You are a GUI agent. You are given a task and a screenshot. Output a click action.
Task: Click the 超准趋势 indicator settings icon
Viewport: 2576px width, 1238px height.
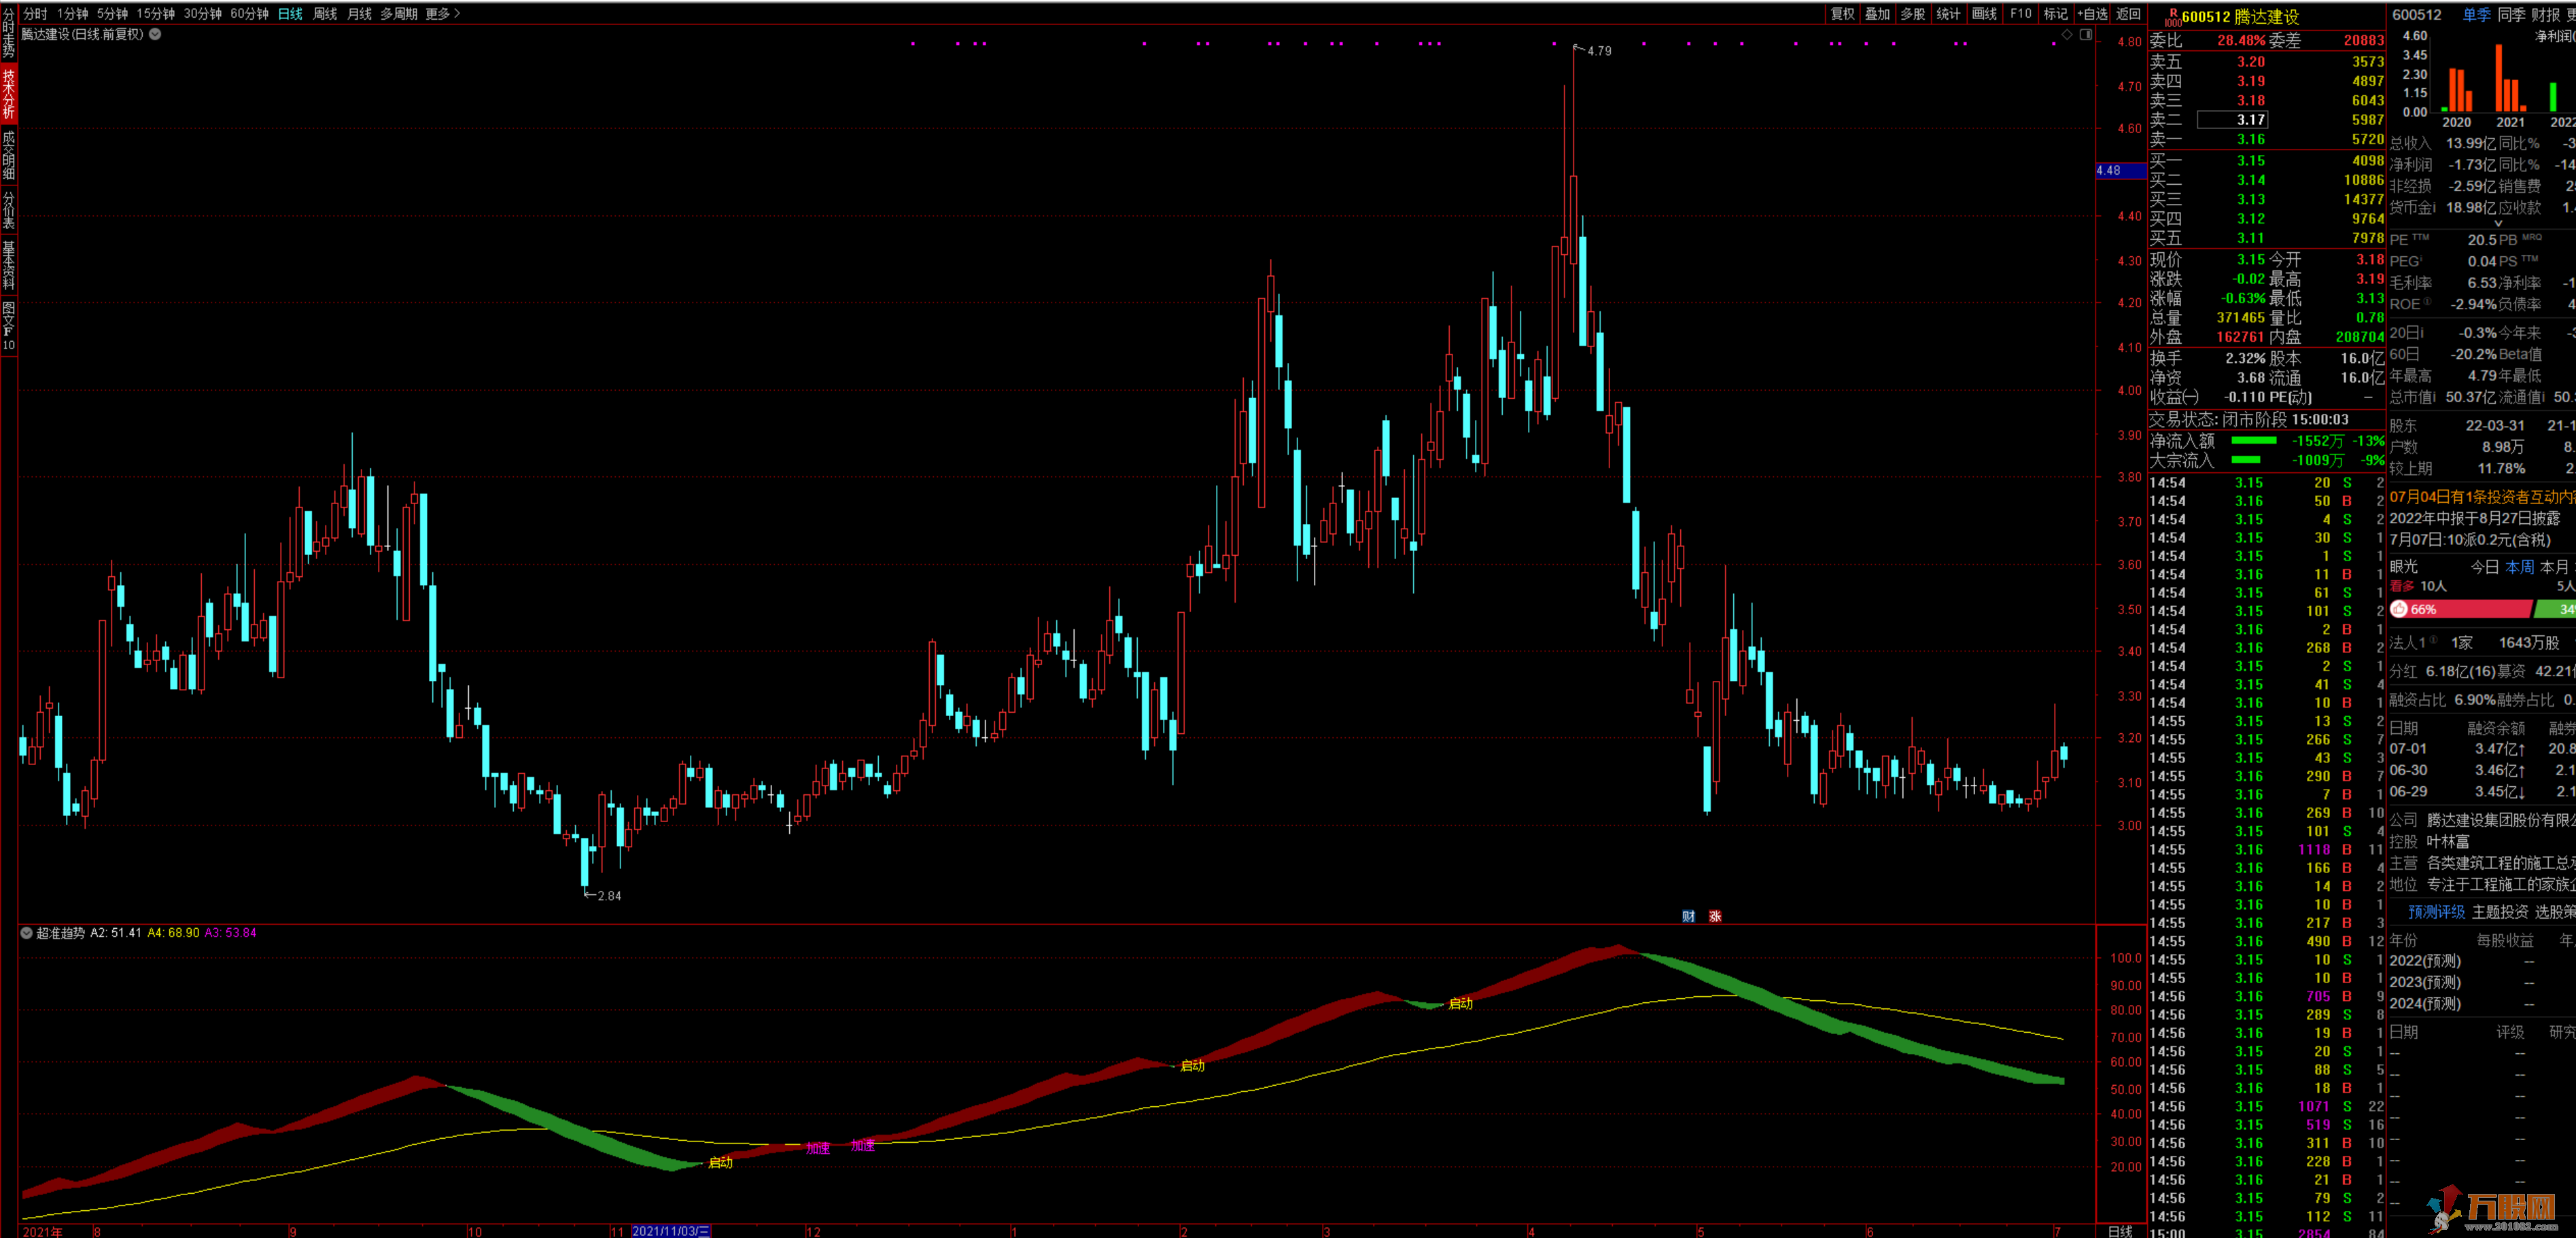(27, 933)
